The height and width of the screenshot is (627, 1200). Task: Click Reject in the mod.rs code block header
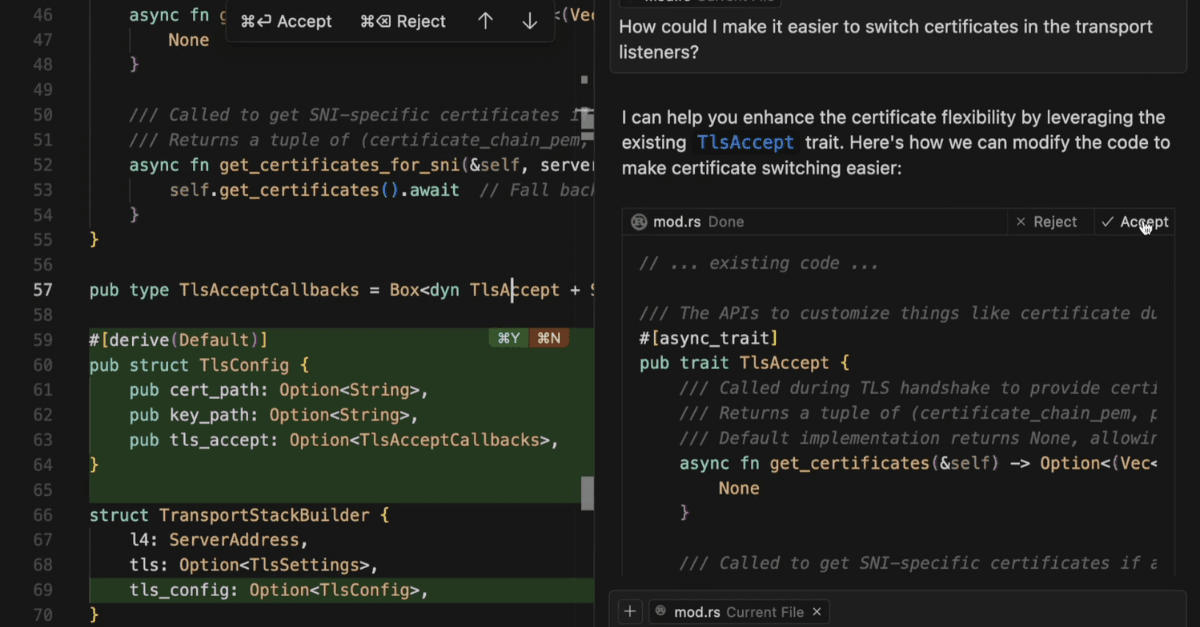[x=1046, y=222]
